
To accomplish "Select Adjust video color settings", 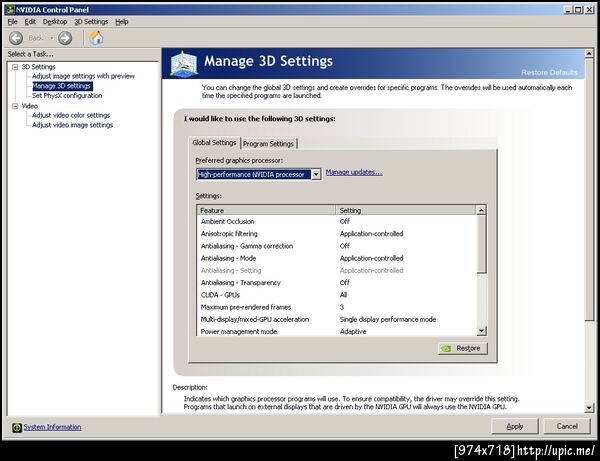I will (x=71, y=115).
